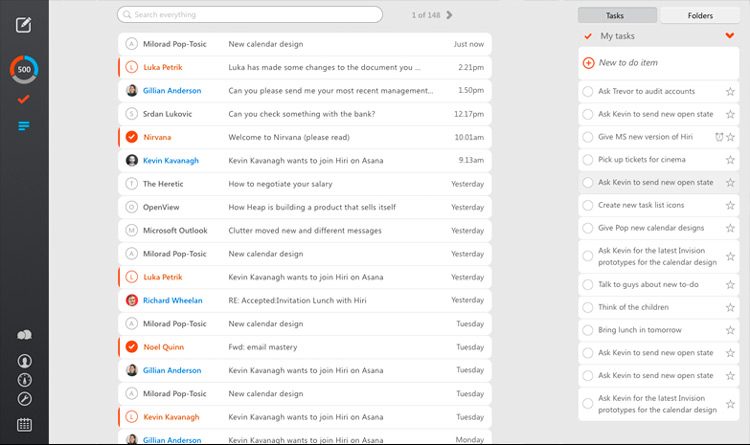This screenshot has height=445, width=750.
Task: Click the orange check icon on Noel Quinn email
Action: click(132, 346)
